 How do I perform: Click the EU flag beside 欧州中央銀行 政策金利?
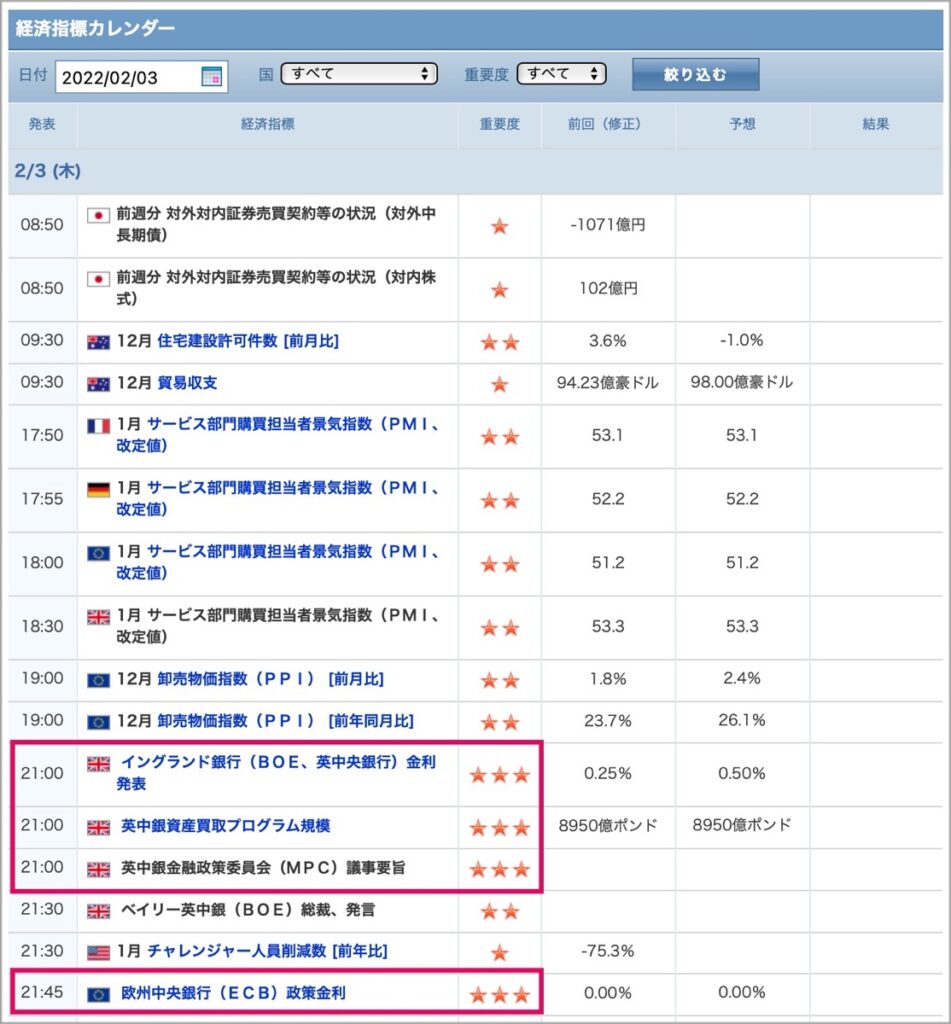(x=98, y=994)
